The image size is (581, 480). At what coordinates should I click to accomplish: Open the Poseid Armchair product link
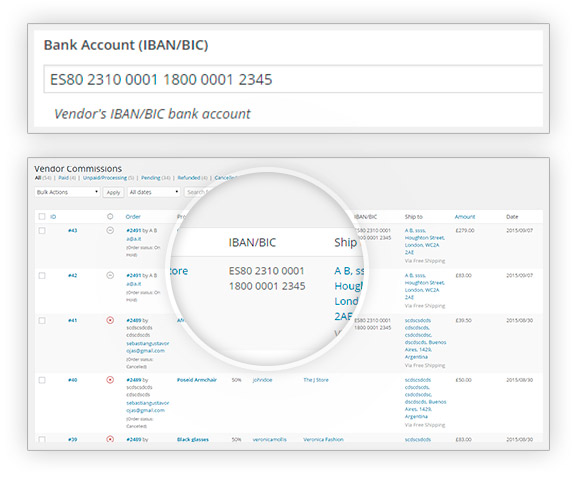point(197,380)
